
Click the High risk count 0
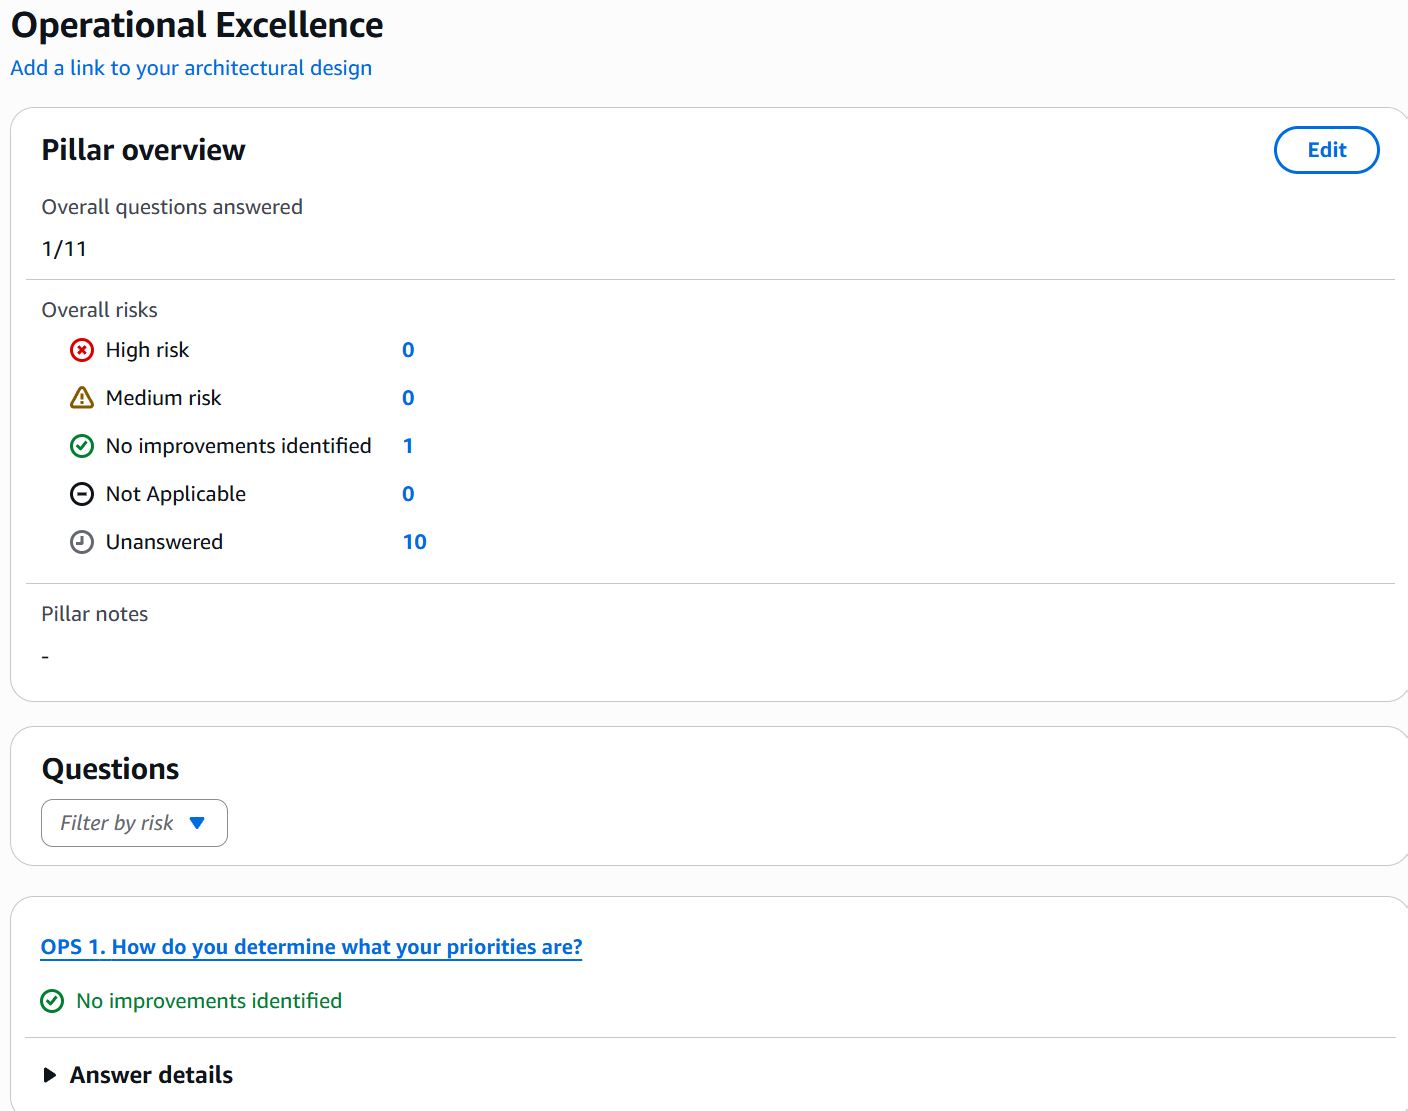(x=408, y=350)
